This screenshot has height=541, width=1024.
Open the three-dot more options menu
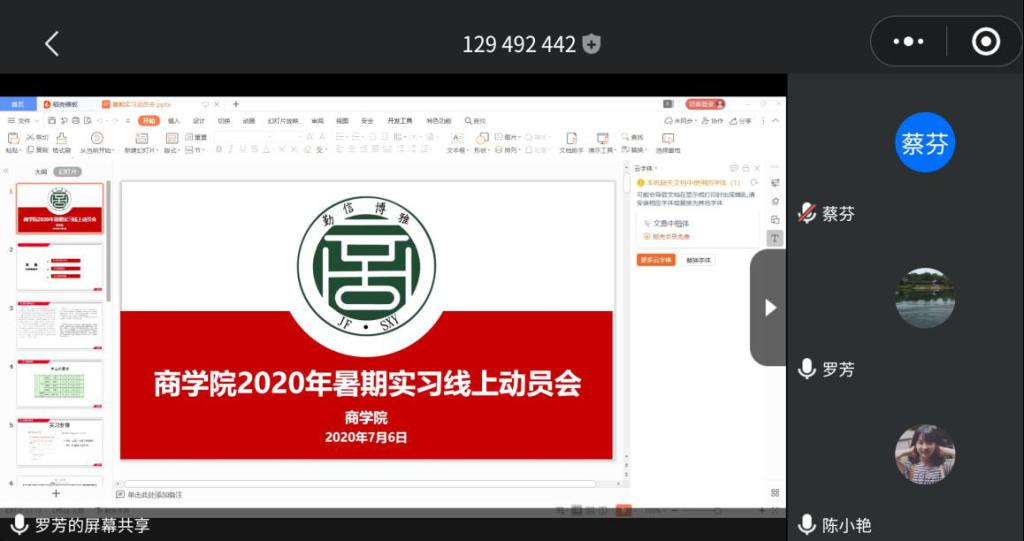tap(908, 42)
